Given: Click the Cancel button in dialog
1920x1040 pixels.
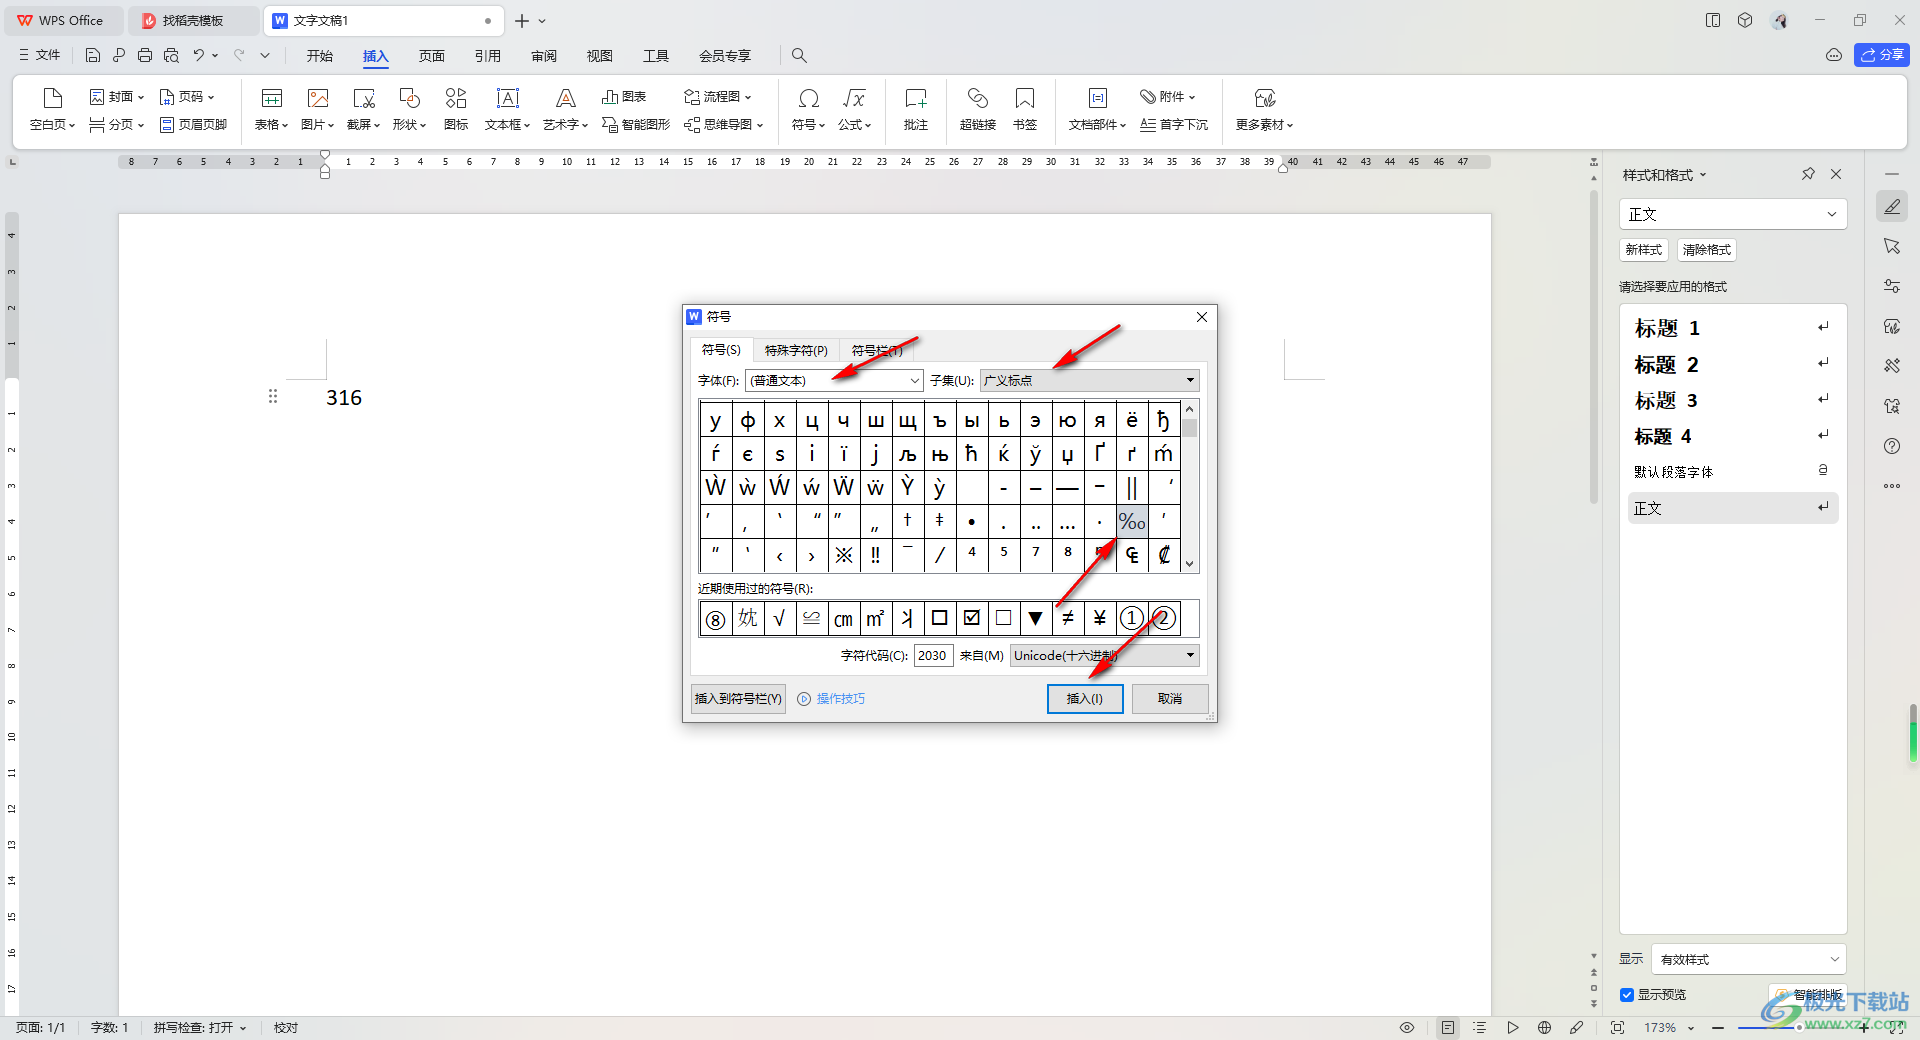Looking at the screenshot, I should (x=1170, y=698).
